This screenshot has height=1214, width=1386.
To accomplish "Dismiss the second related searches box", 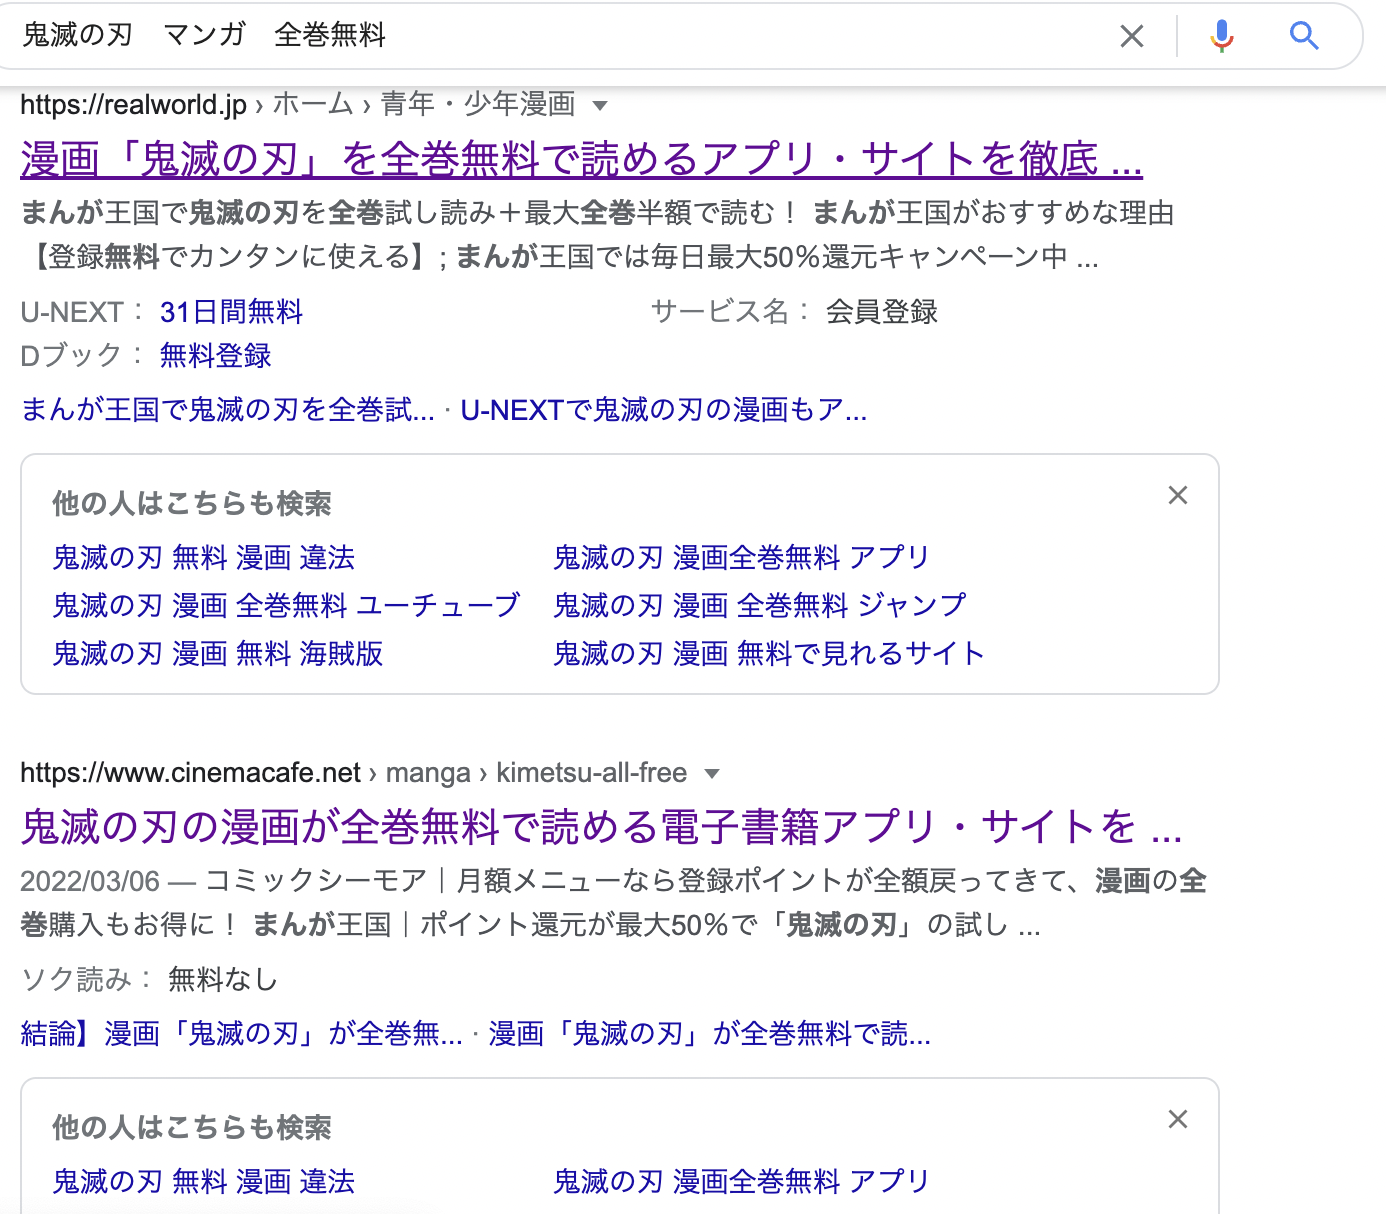I will (1178, 1120).
